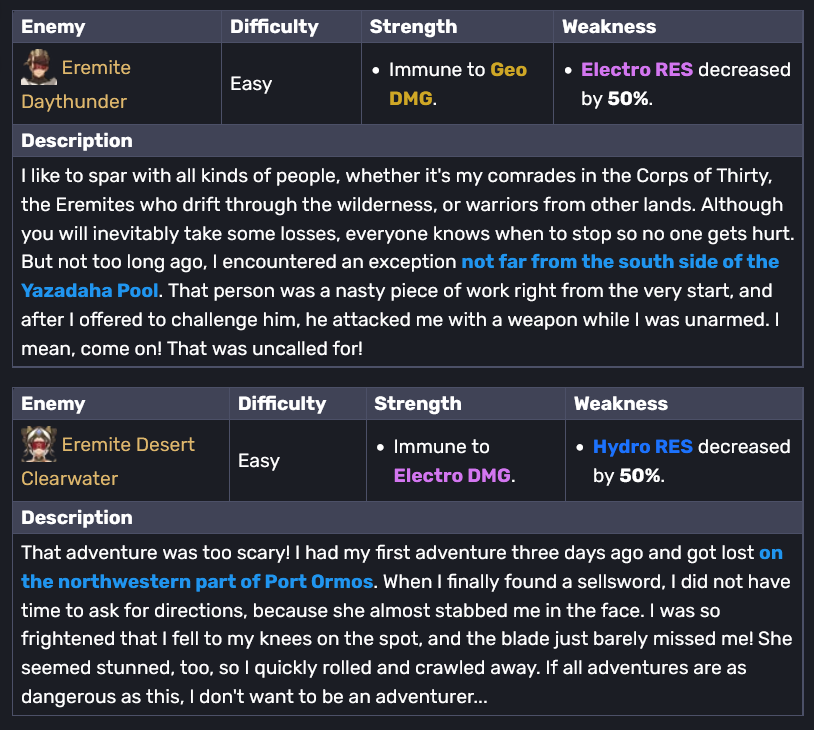The width and height of the screenshot is (814, 730).
Task: Select the Strength header above Electro DMG
Action: tap(418, 404)
